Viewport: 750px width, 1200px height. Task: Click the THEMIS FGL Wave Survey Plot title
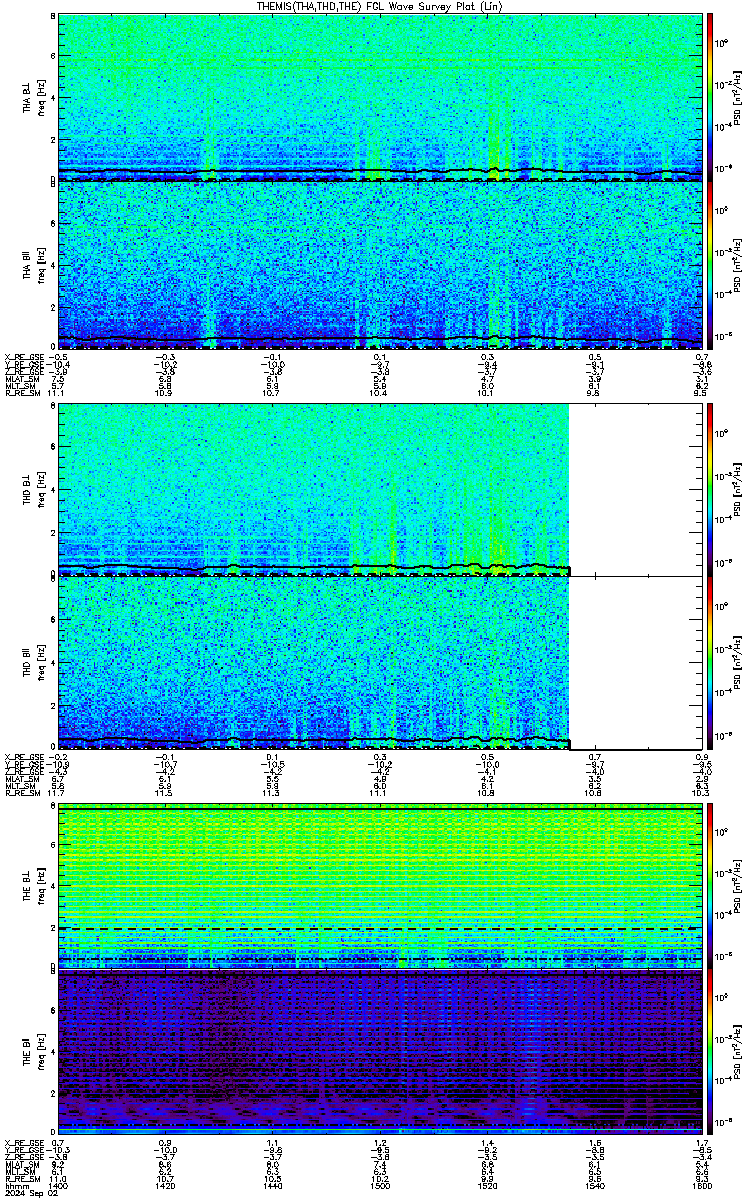point(379,6)
